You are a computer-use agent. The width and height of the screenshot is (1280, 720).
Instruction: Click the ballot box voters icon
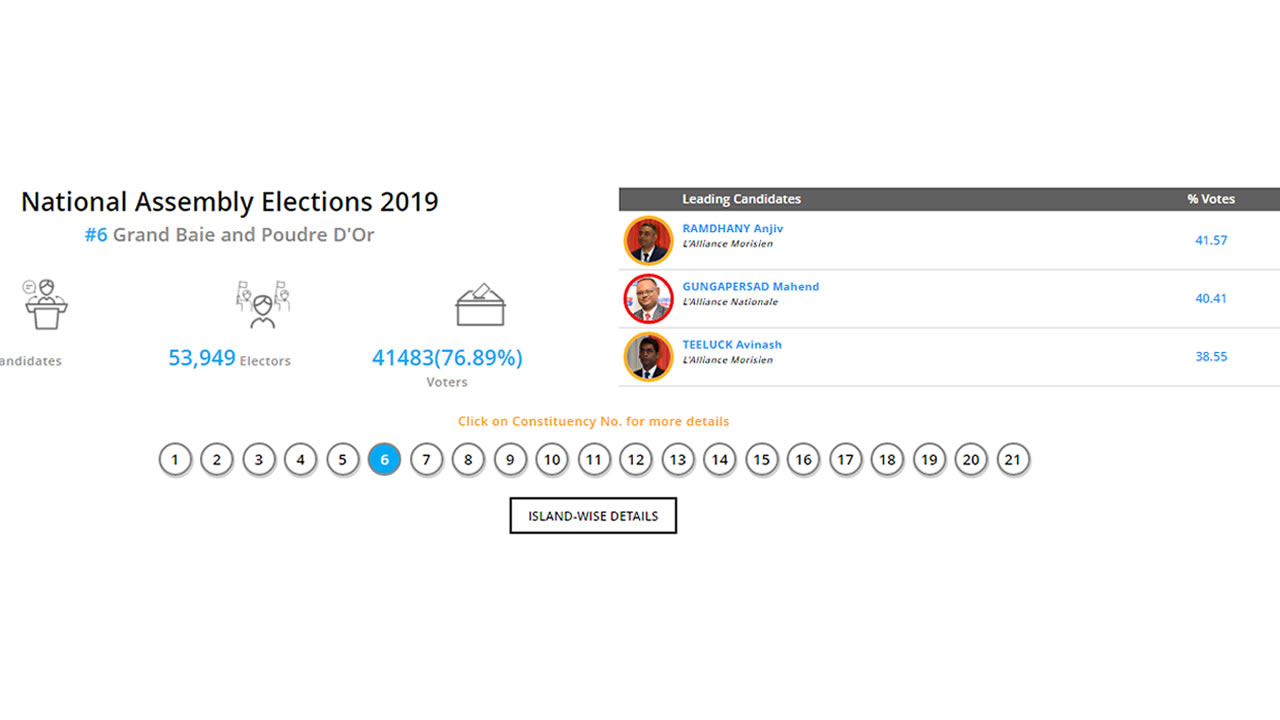point(480,304)
